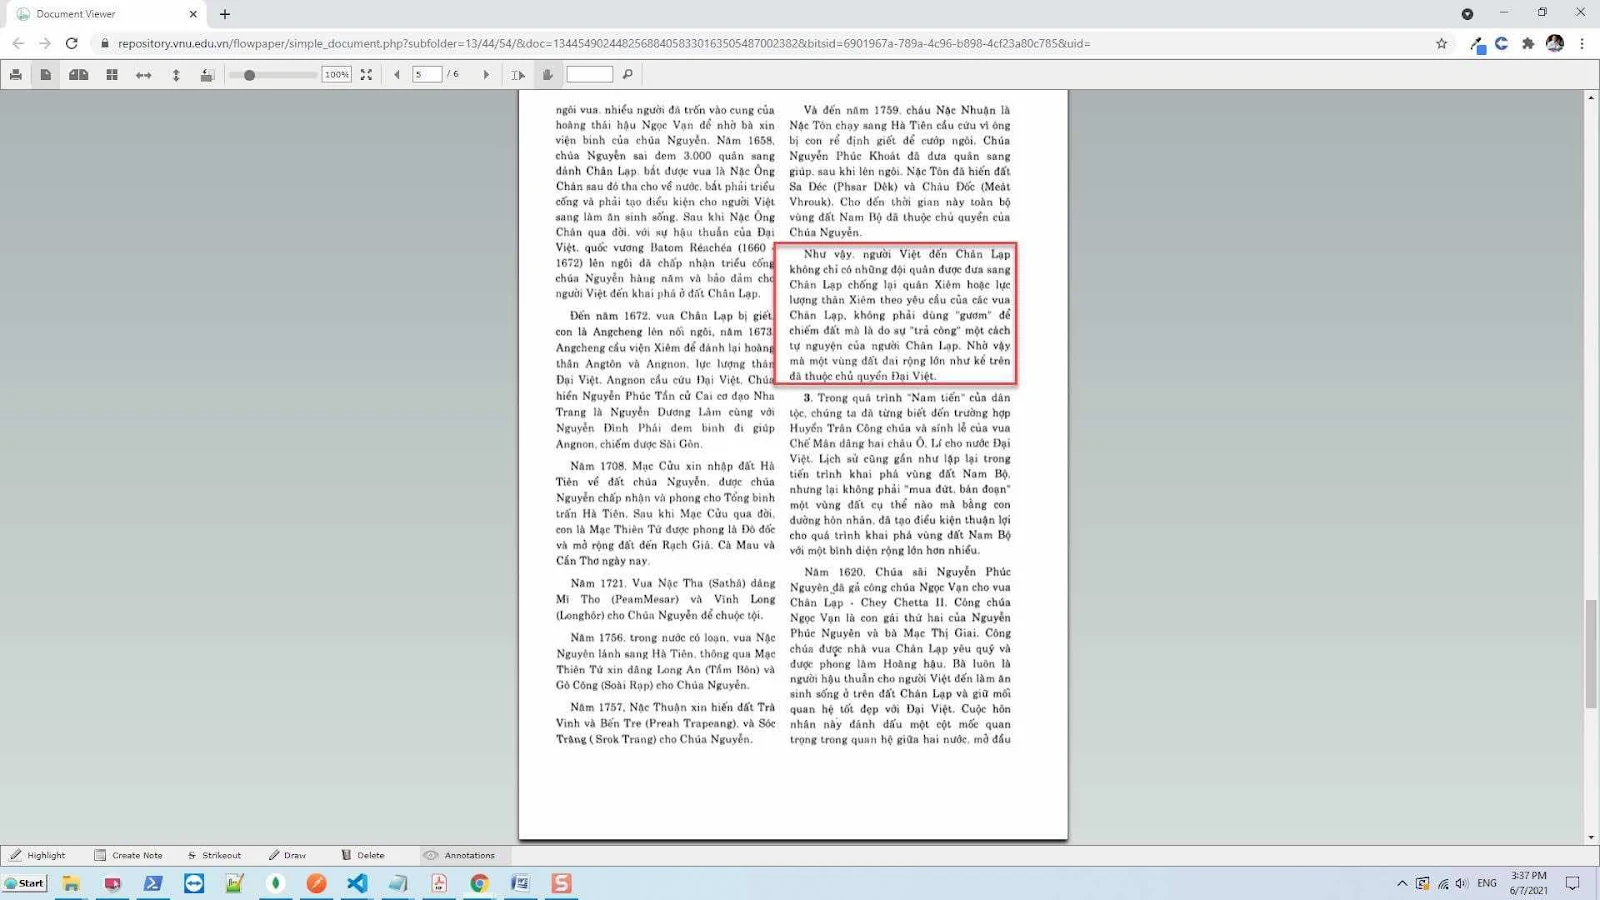View site security padlock info

point(105,43)
